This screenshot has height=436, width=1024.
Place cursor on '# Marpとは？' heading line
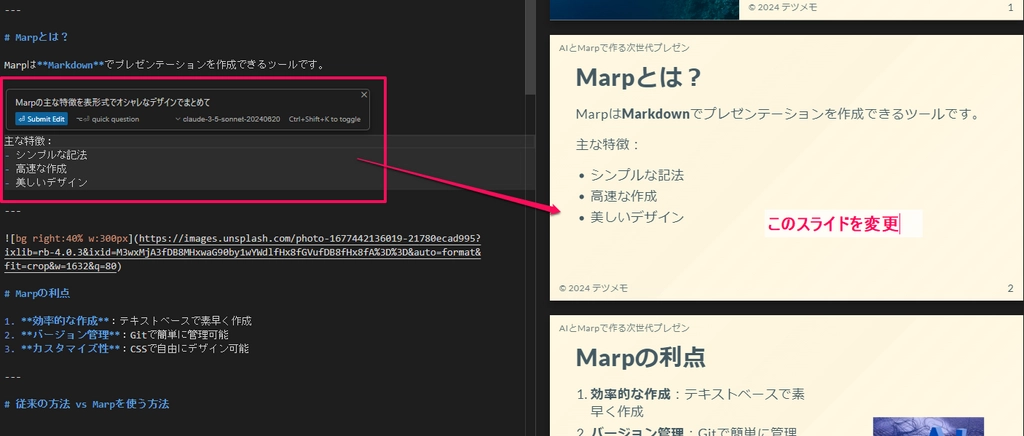pos(42,37)
